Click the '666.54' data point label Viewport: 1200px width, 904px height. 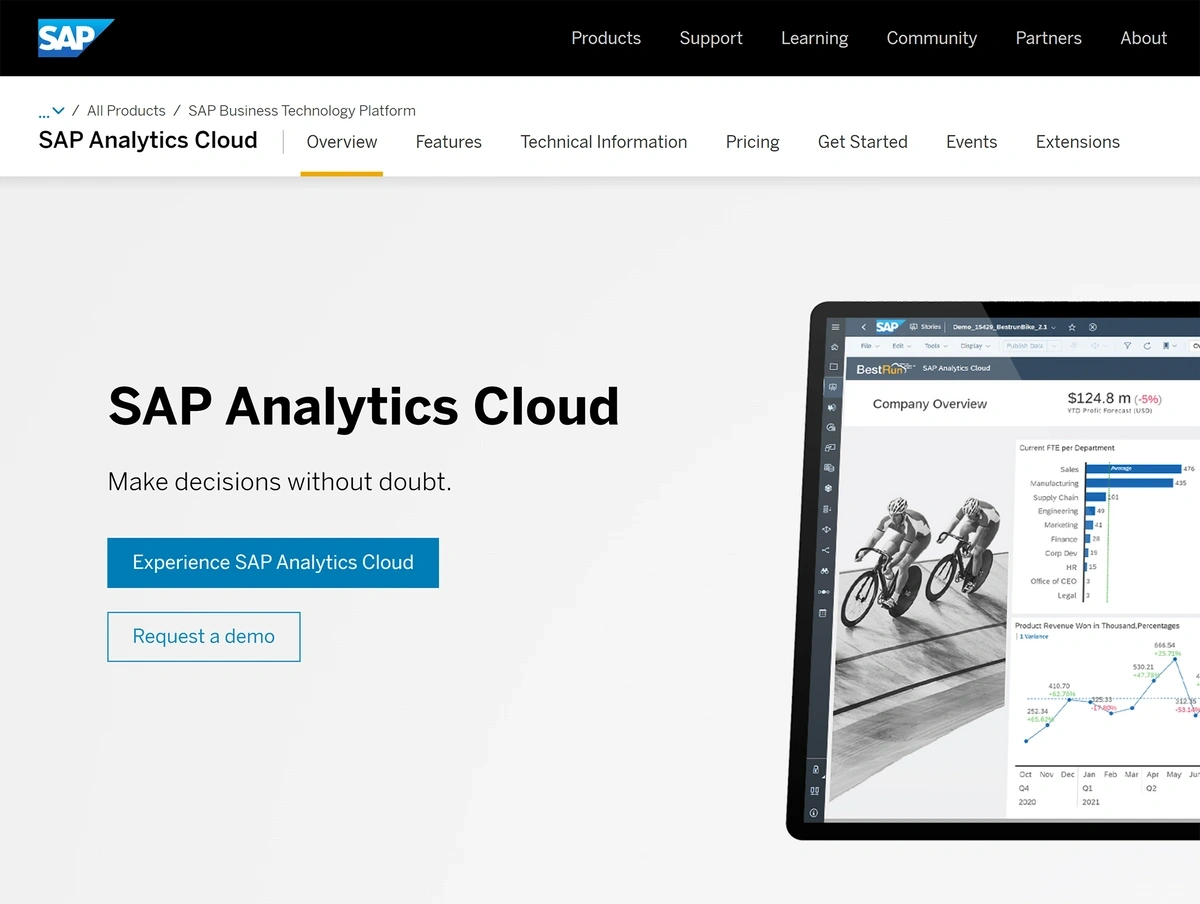[1164, 646]
